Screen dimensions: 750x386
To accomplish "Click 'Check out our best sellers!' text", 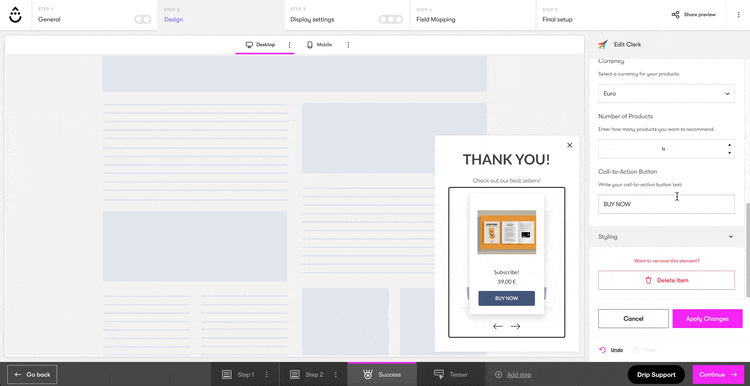I will 507,181.
